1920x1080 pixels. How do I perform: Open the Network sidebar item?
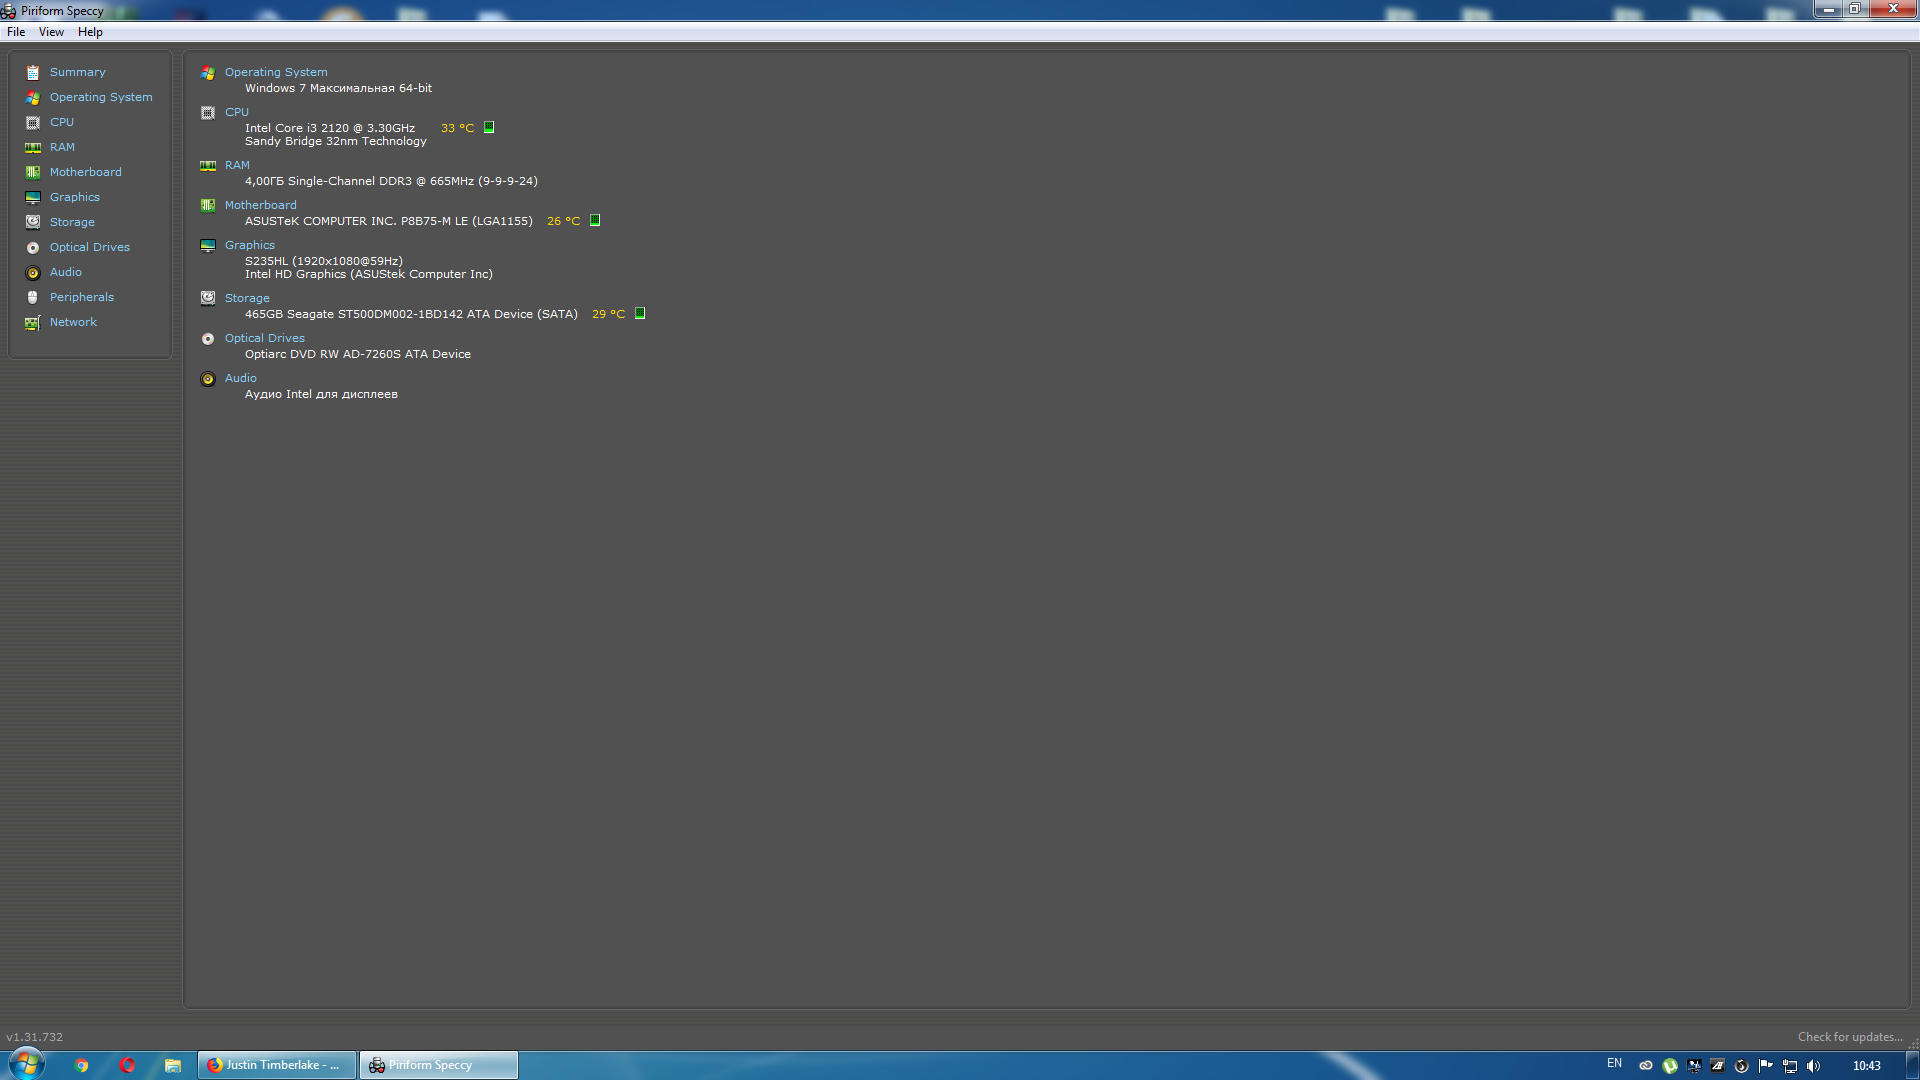(73, 322)
